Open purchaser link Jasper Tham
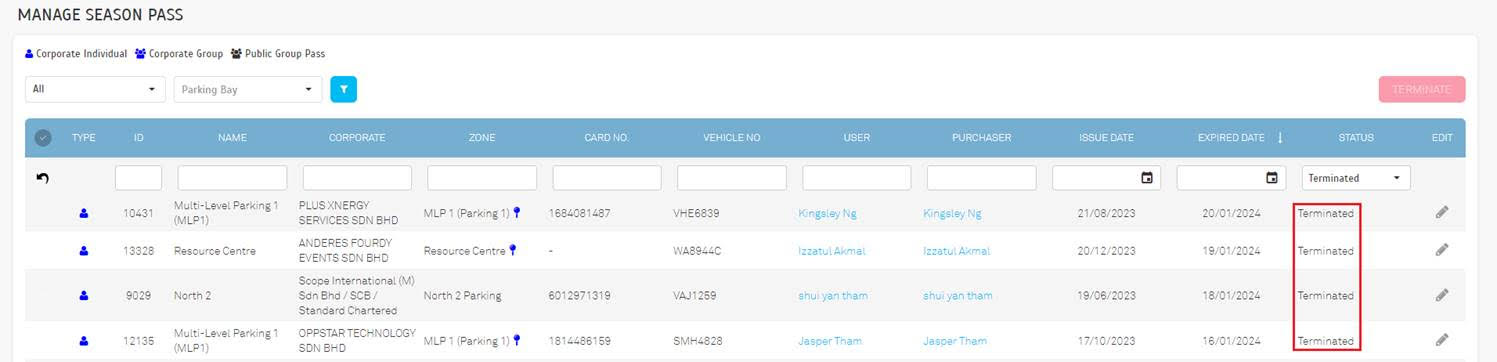 coord(954,341)
